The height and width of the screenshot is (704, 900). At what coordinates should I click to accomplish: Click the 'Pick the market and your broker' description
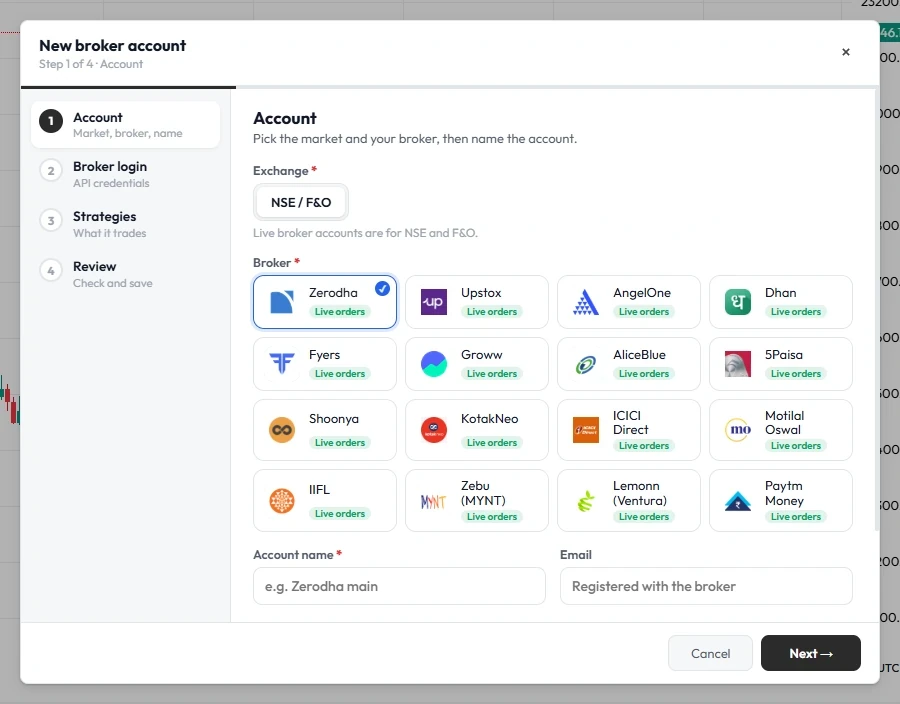pyautogui.click(x=415, y=139)
